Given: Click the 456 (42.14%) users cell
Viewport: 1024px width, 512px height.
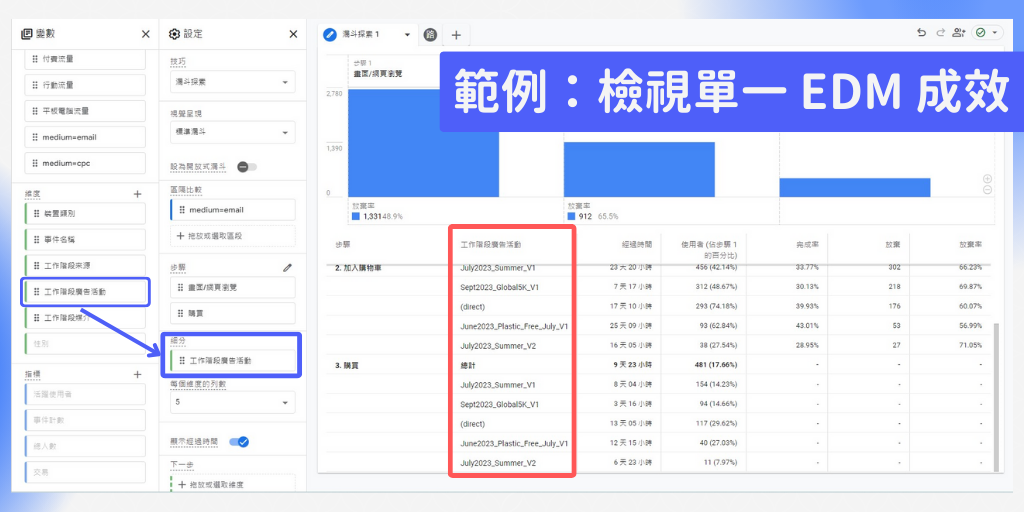Looking at the screenshot, I should [x=717, y=268].
